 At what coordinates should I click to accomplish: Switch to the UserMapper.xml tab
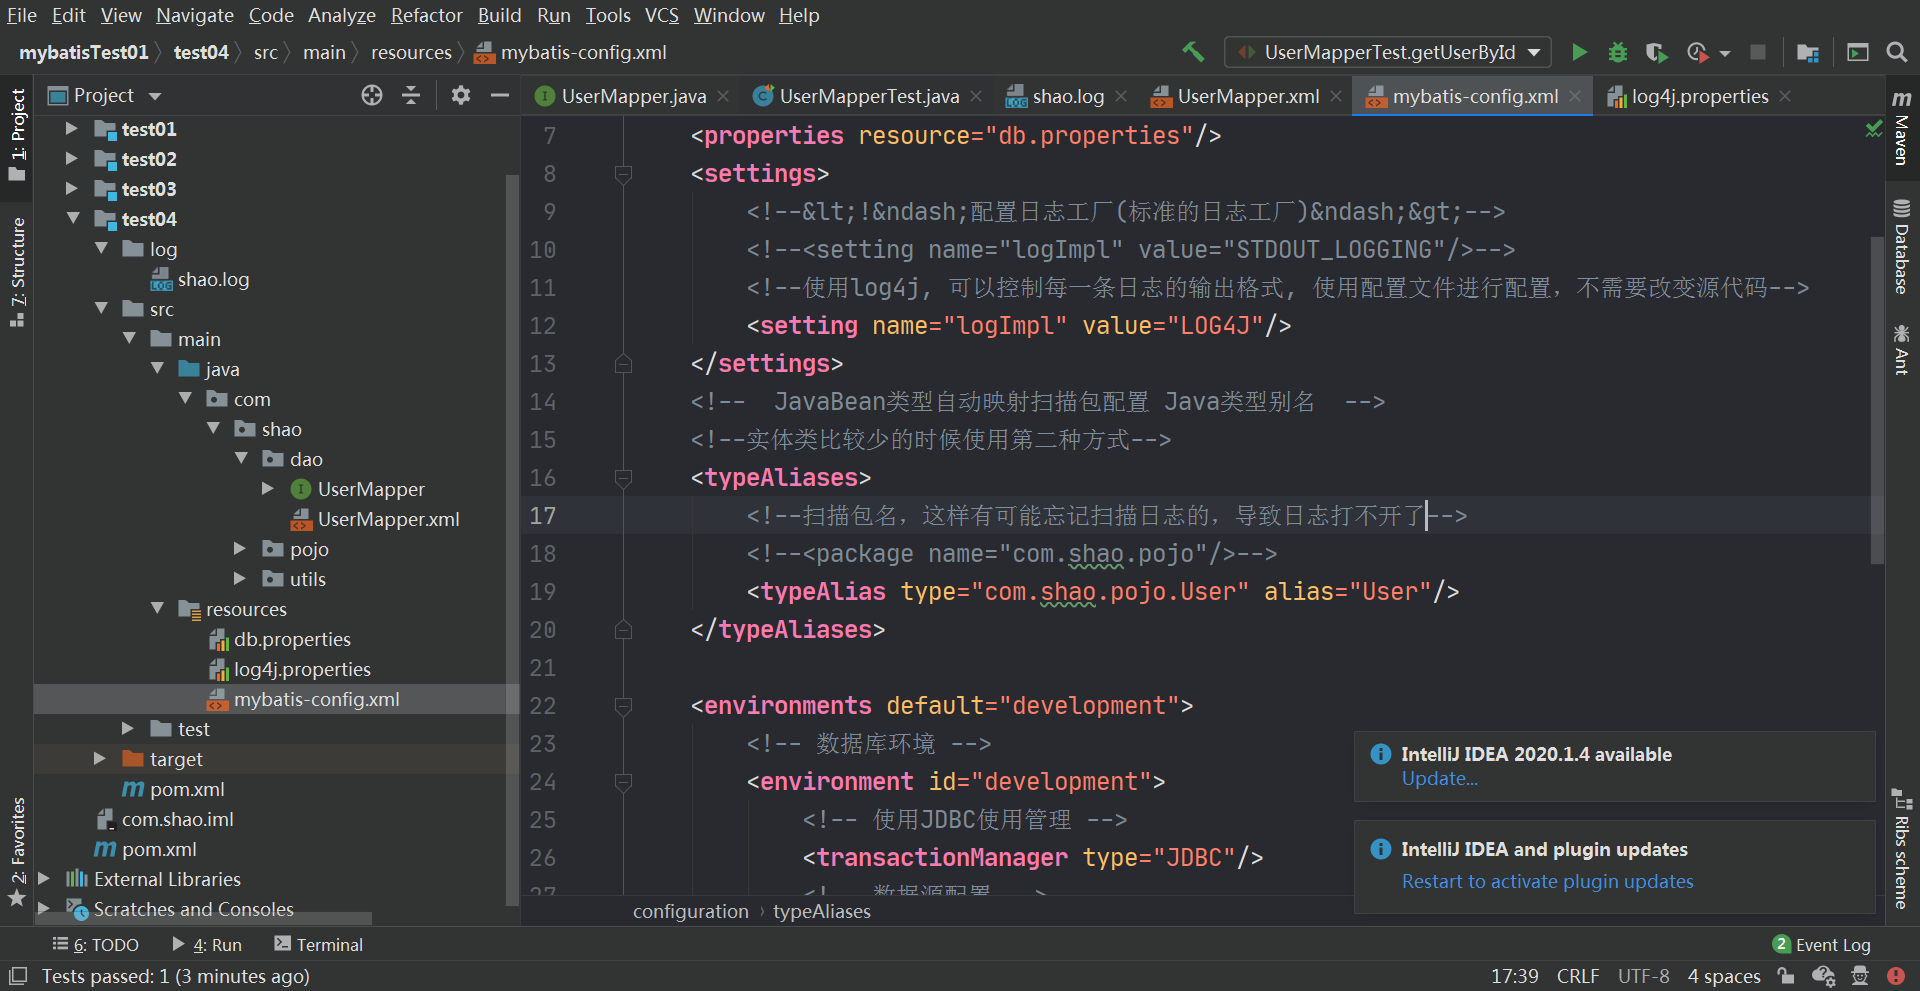(x=1247, y=96)
